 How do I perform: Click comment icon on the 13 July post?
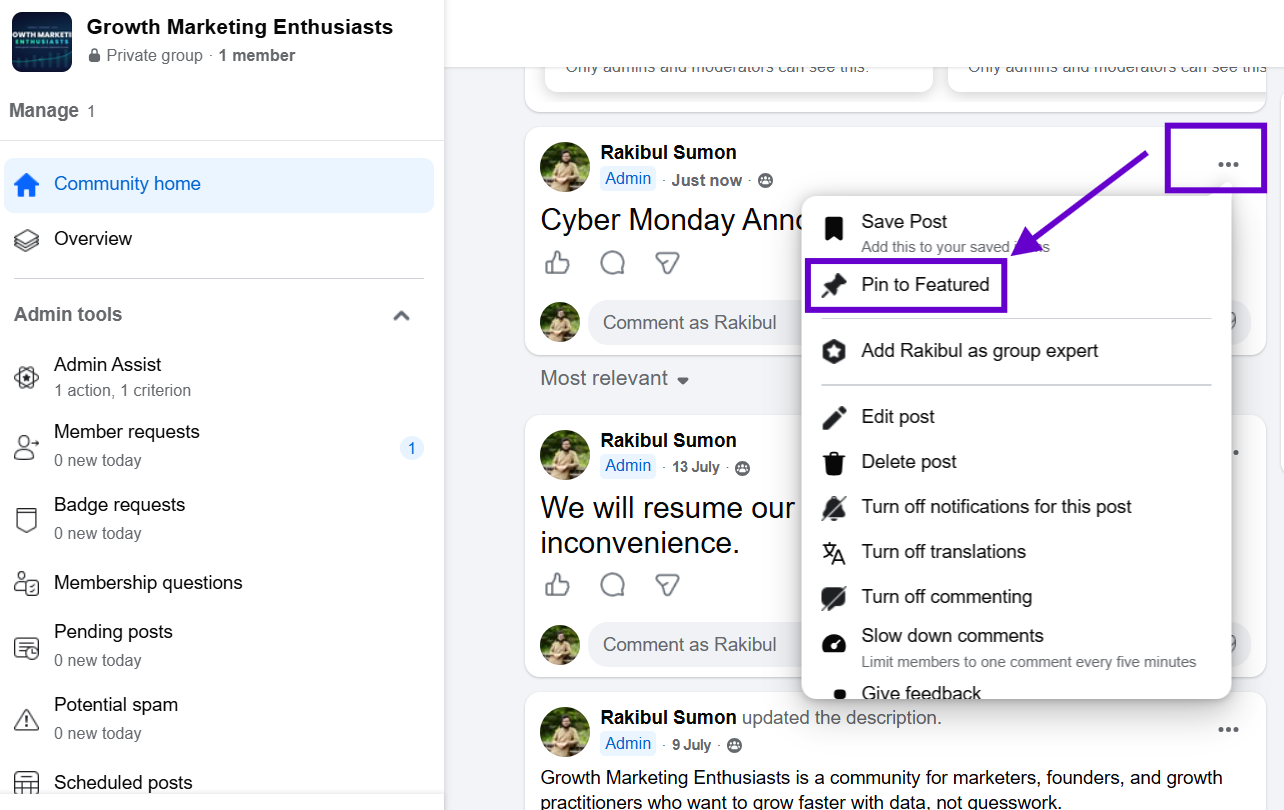point(612,584)
